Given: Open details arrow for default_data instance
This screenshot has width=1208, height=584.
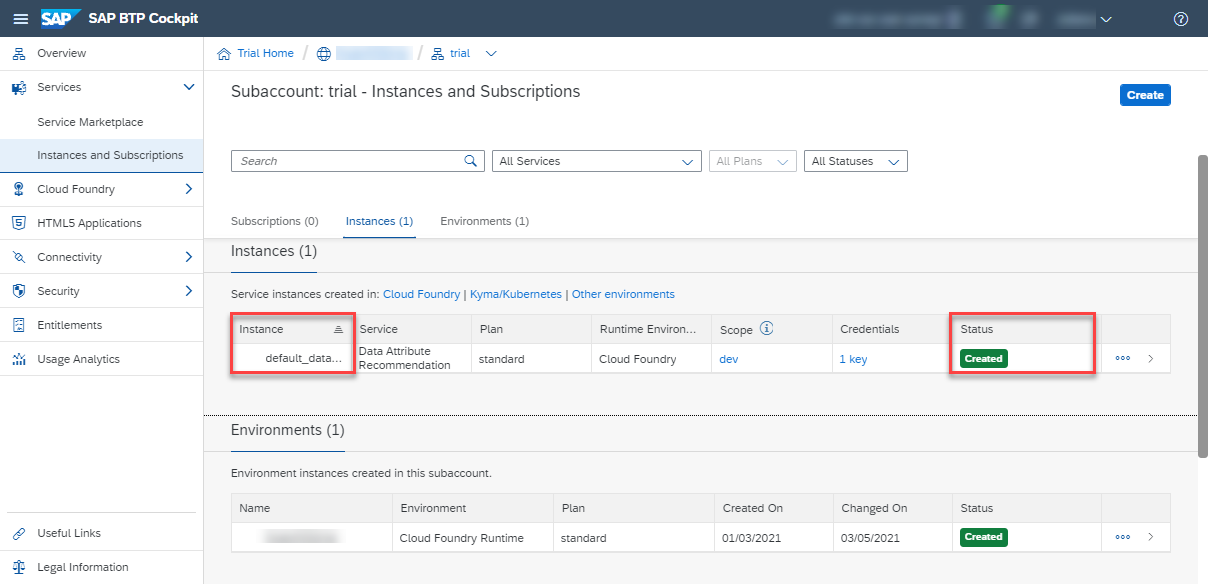Looking at the screenshot, I should (x=1151, y=358).
